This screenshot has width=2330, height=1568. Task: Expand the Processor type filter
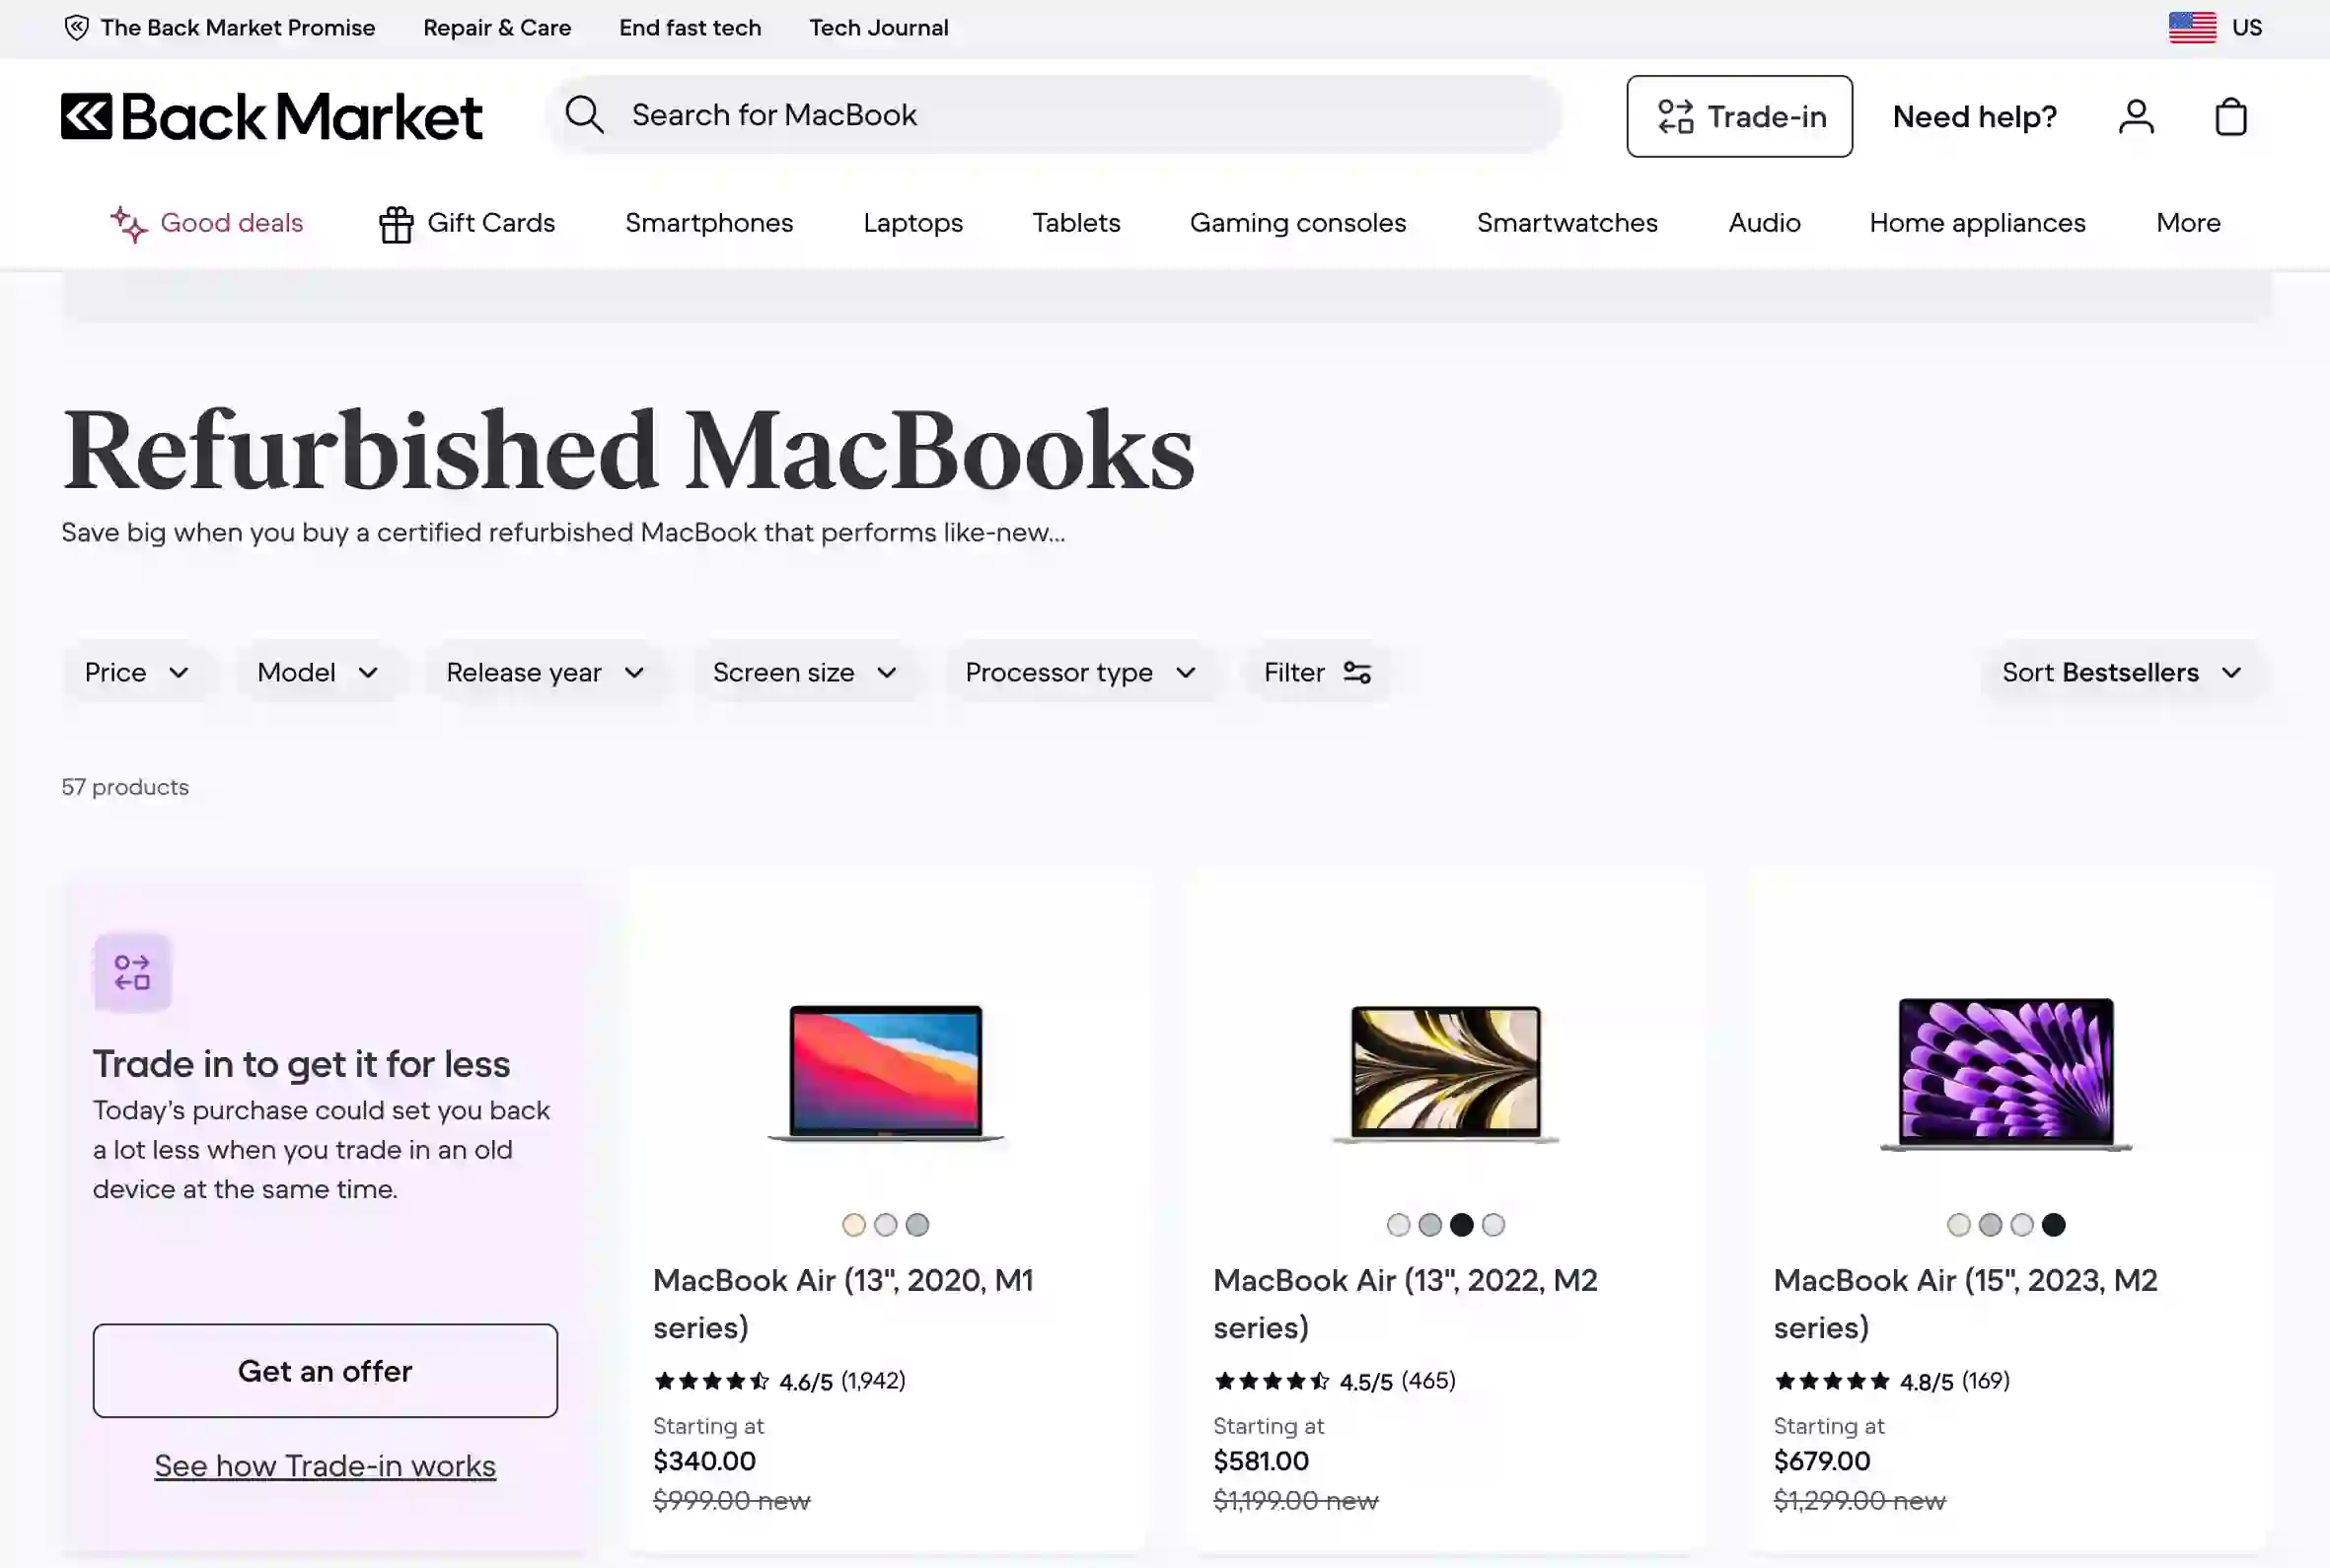[x=1081, y=672]
